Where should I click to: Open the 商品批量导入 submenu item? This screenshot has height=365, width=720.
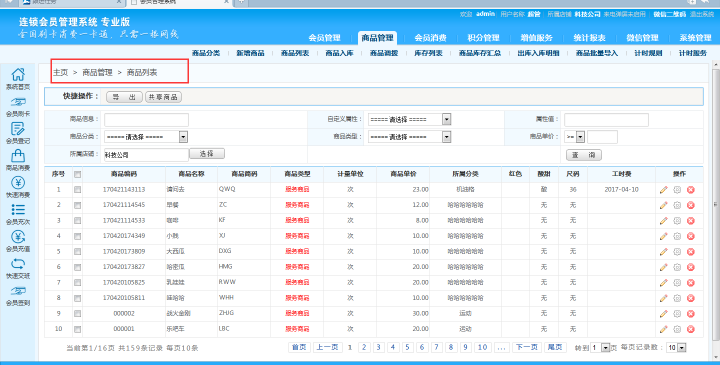coord(596,53)
